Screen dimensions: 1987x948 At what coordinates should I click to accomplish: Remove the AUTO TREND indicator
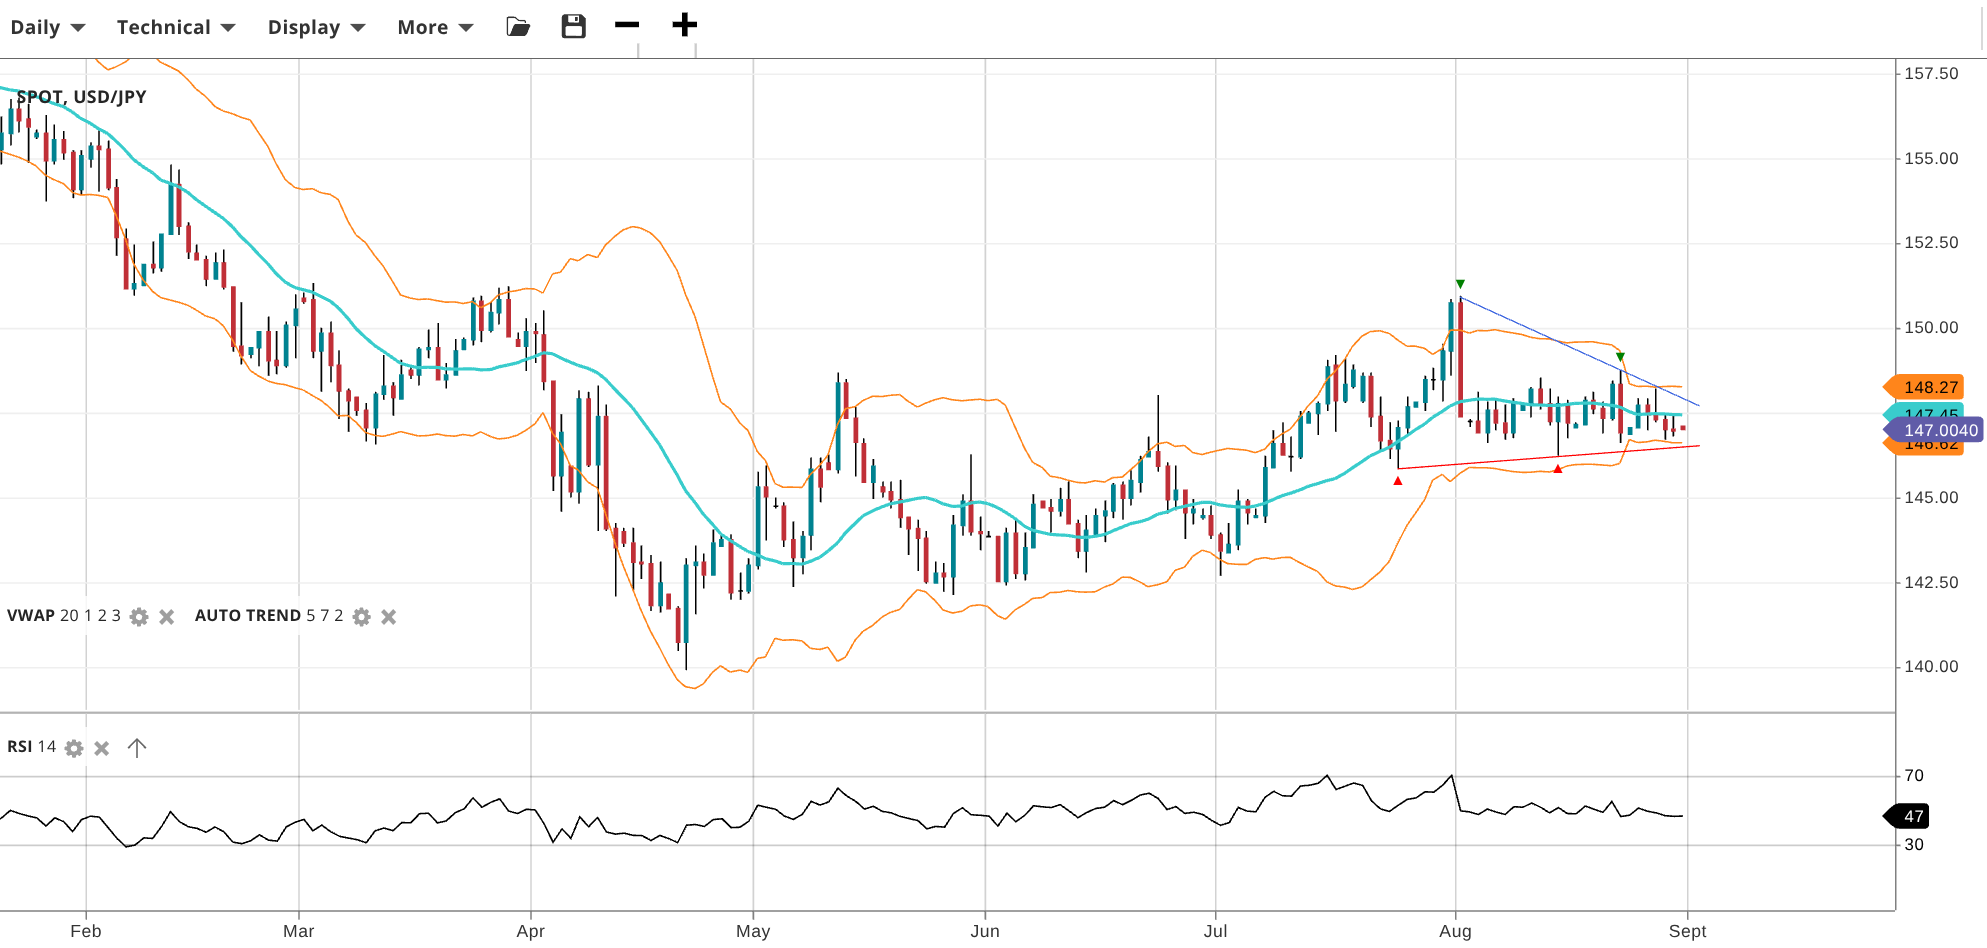389,617
